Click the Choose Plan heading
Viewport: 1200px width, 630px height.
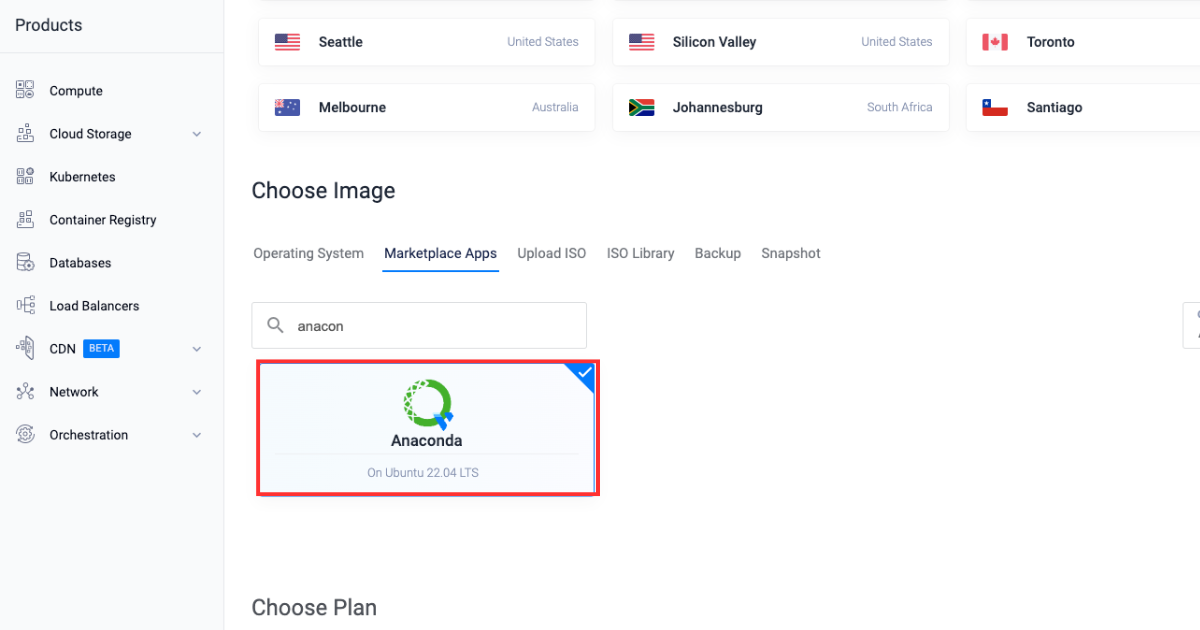tap(314, 607)
